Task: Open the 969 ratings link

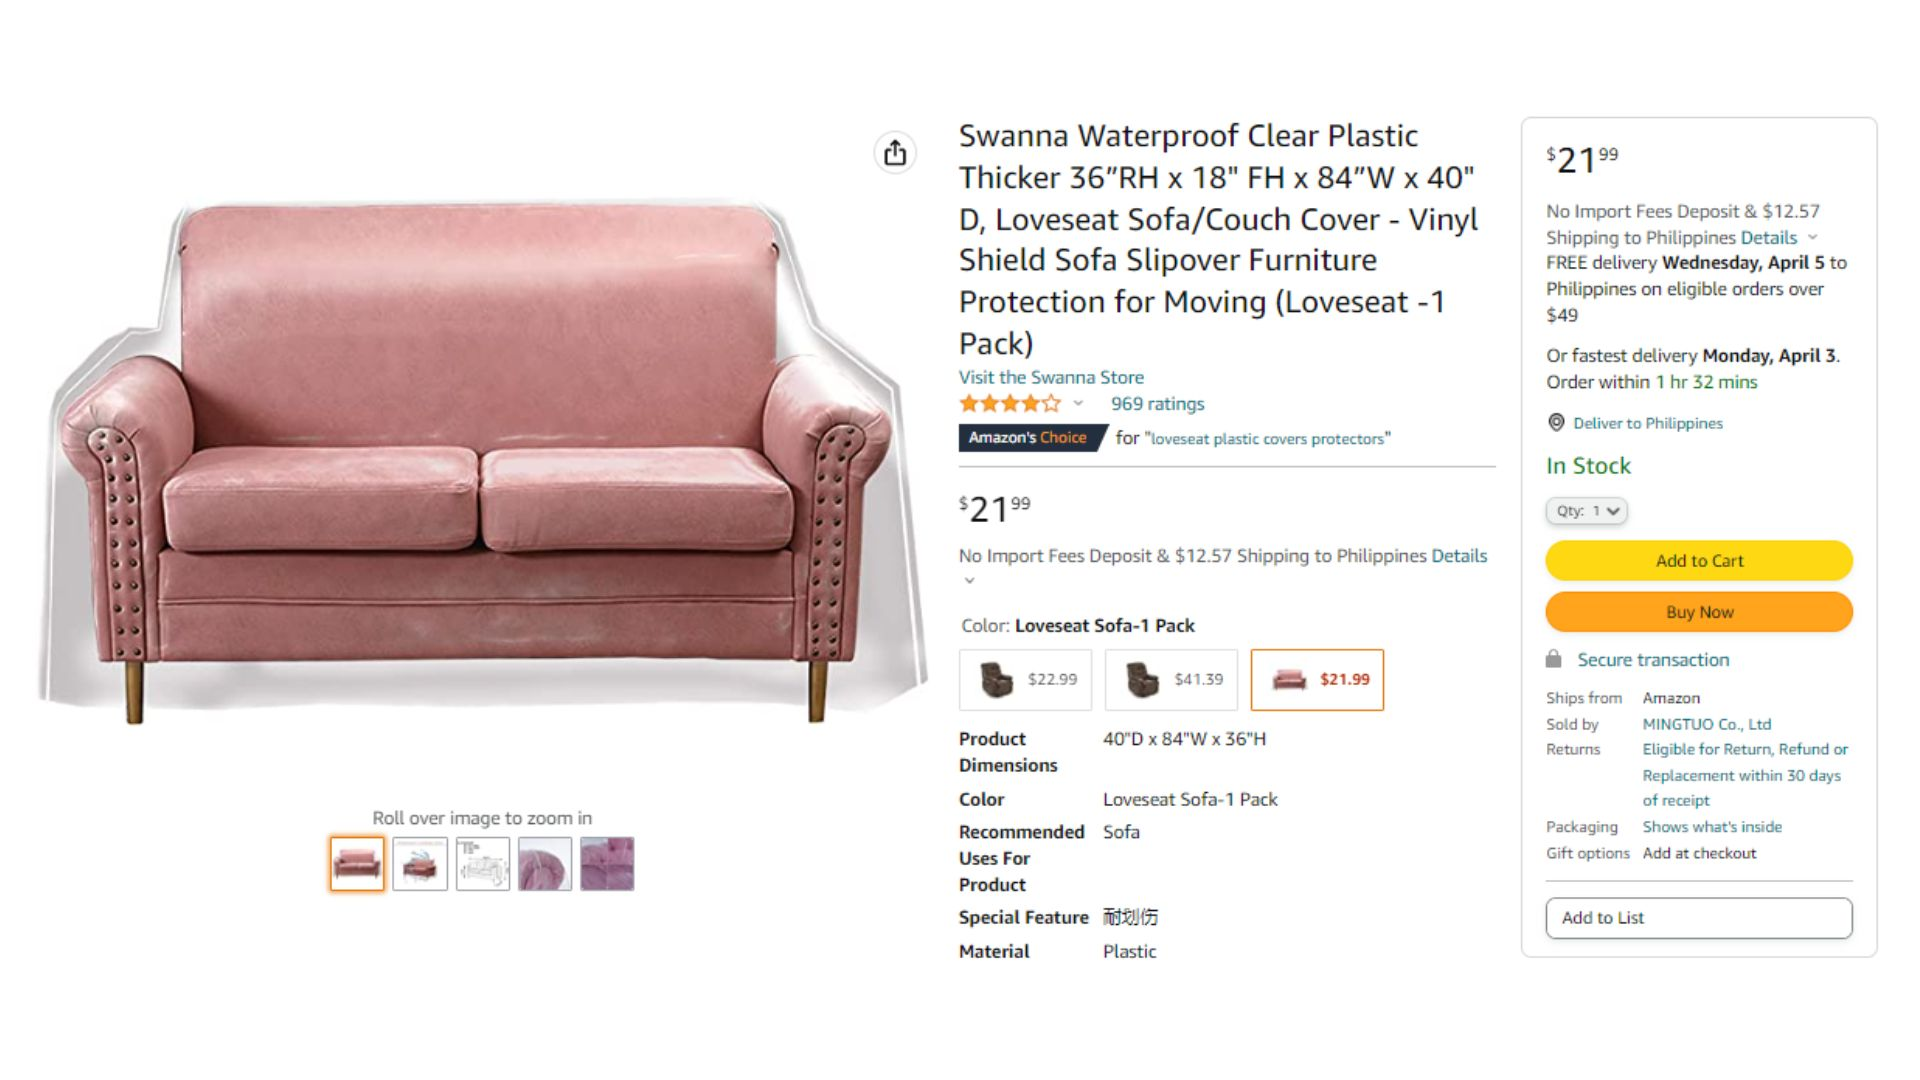Action: [1157, 404]
